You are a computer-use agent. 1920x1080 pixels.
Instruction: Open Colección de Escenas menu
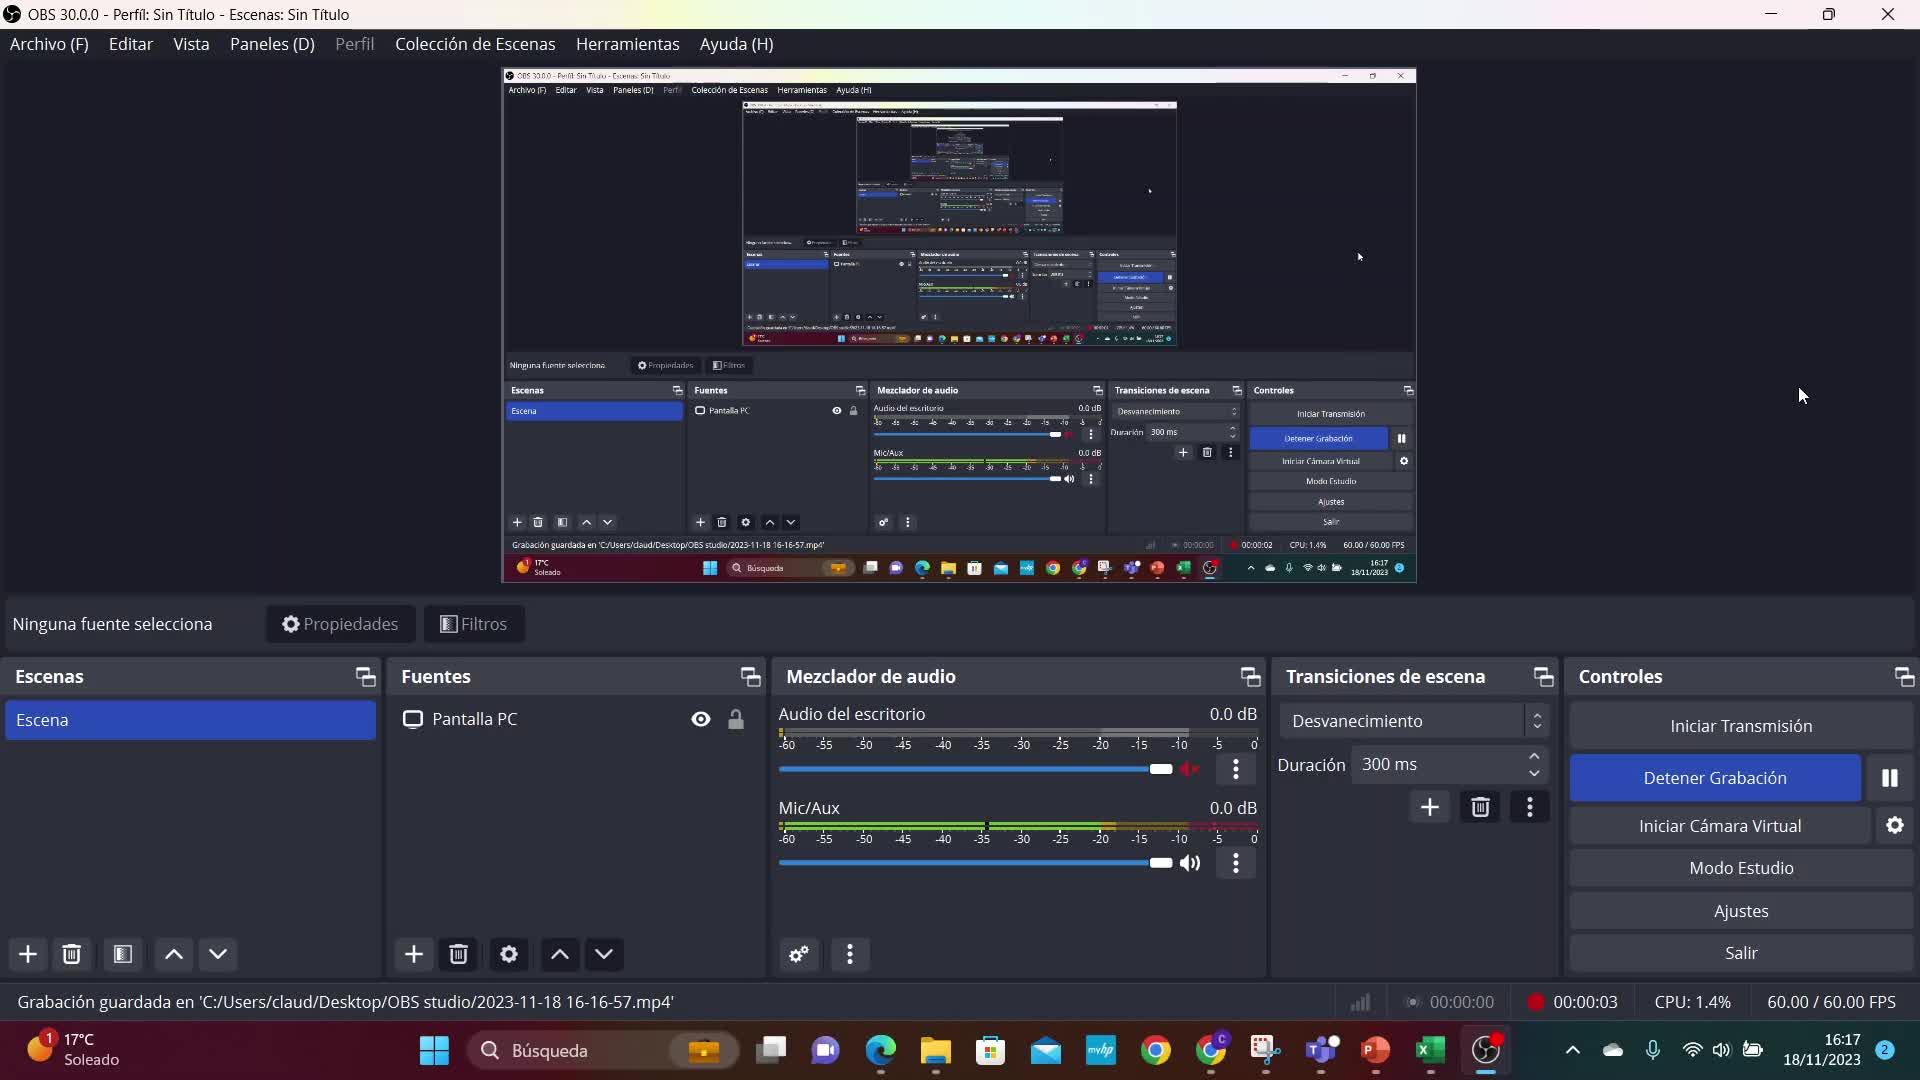click(x=474, y=44)
